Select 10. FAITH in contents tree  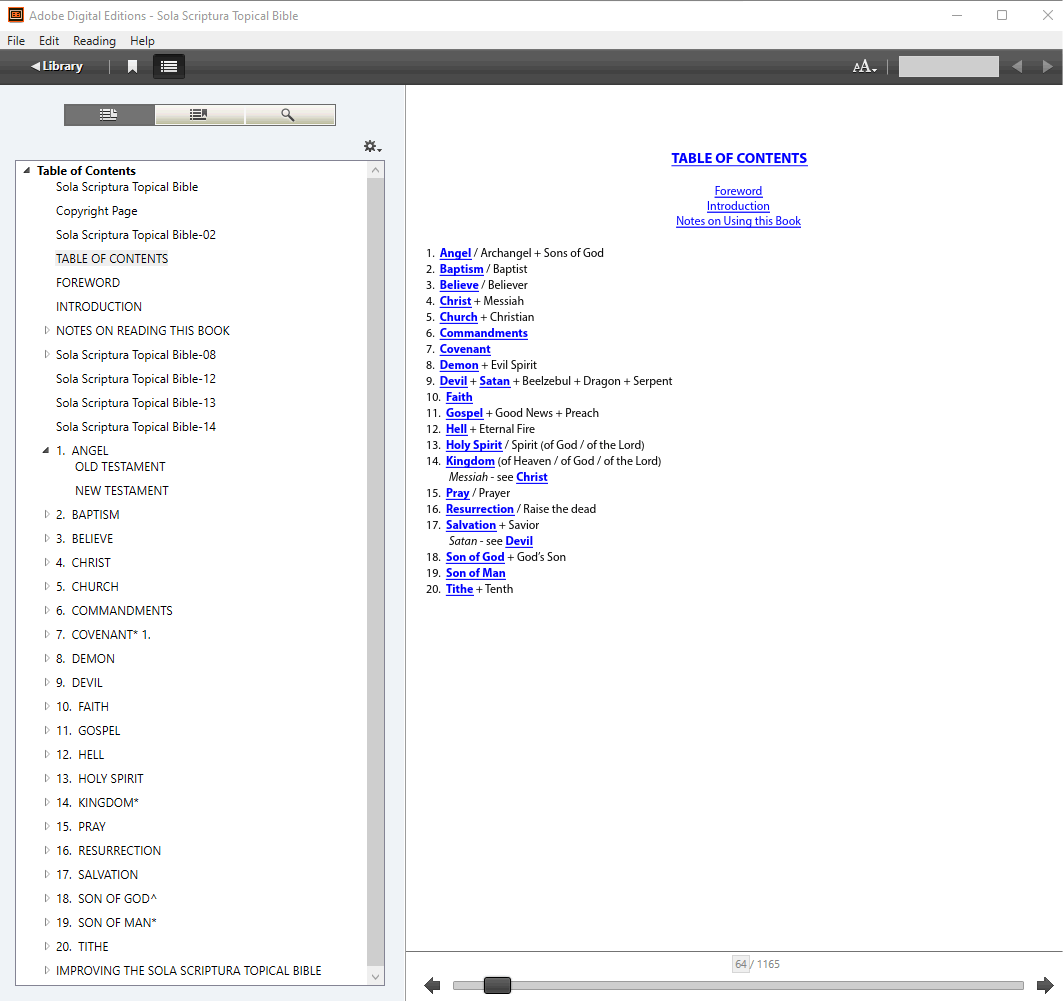[x=83, y=706]
